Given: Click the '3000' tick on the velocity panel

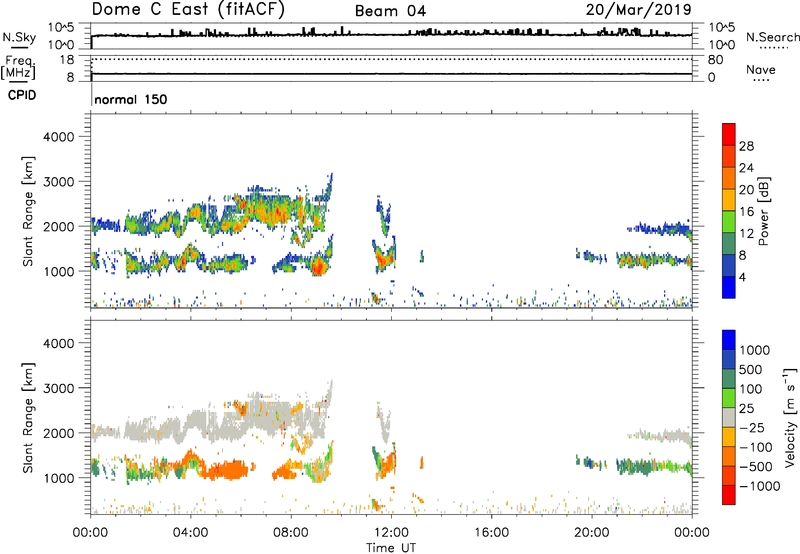Looking at the screenshot, I should [59, 388].
